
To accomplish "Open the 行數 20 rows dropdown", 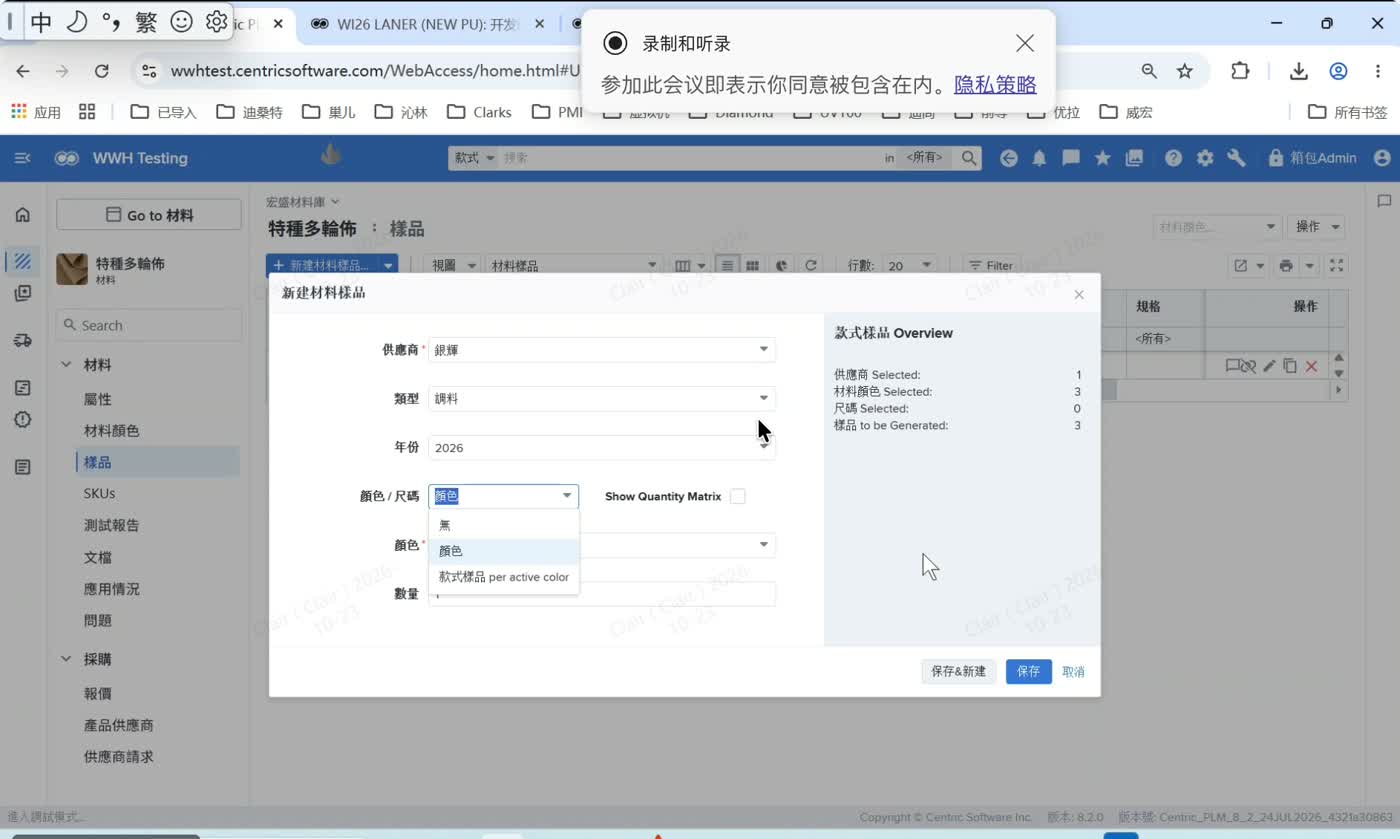I will tap(909, 266).
